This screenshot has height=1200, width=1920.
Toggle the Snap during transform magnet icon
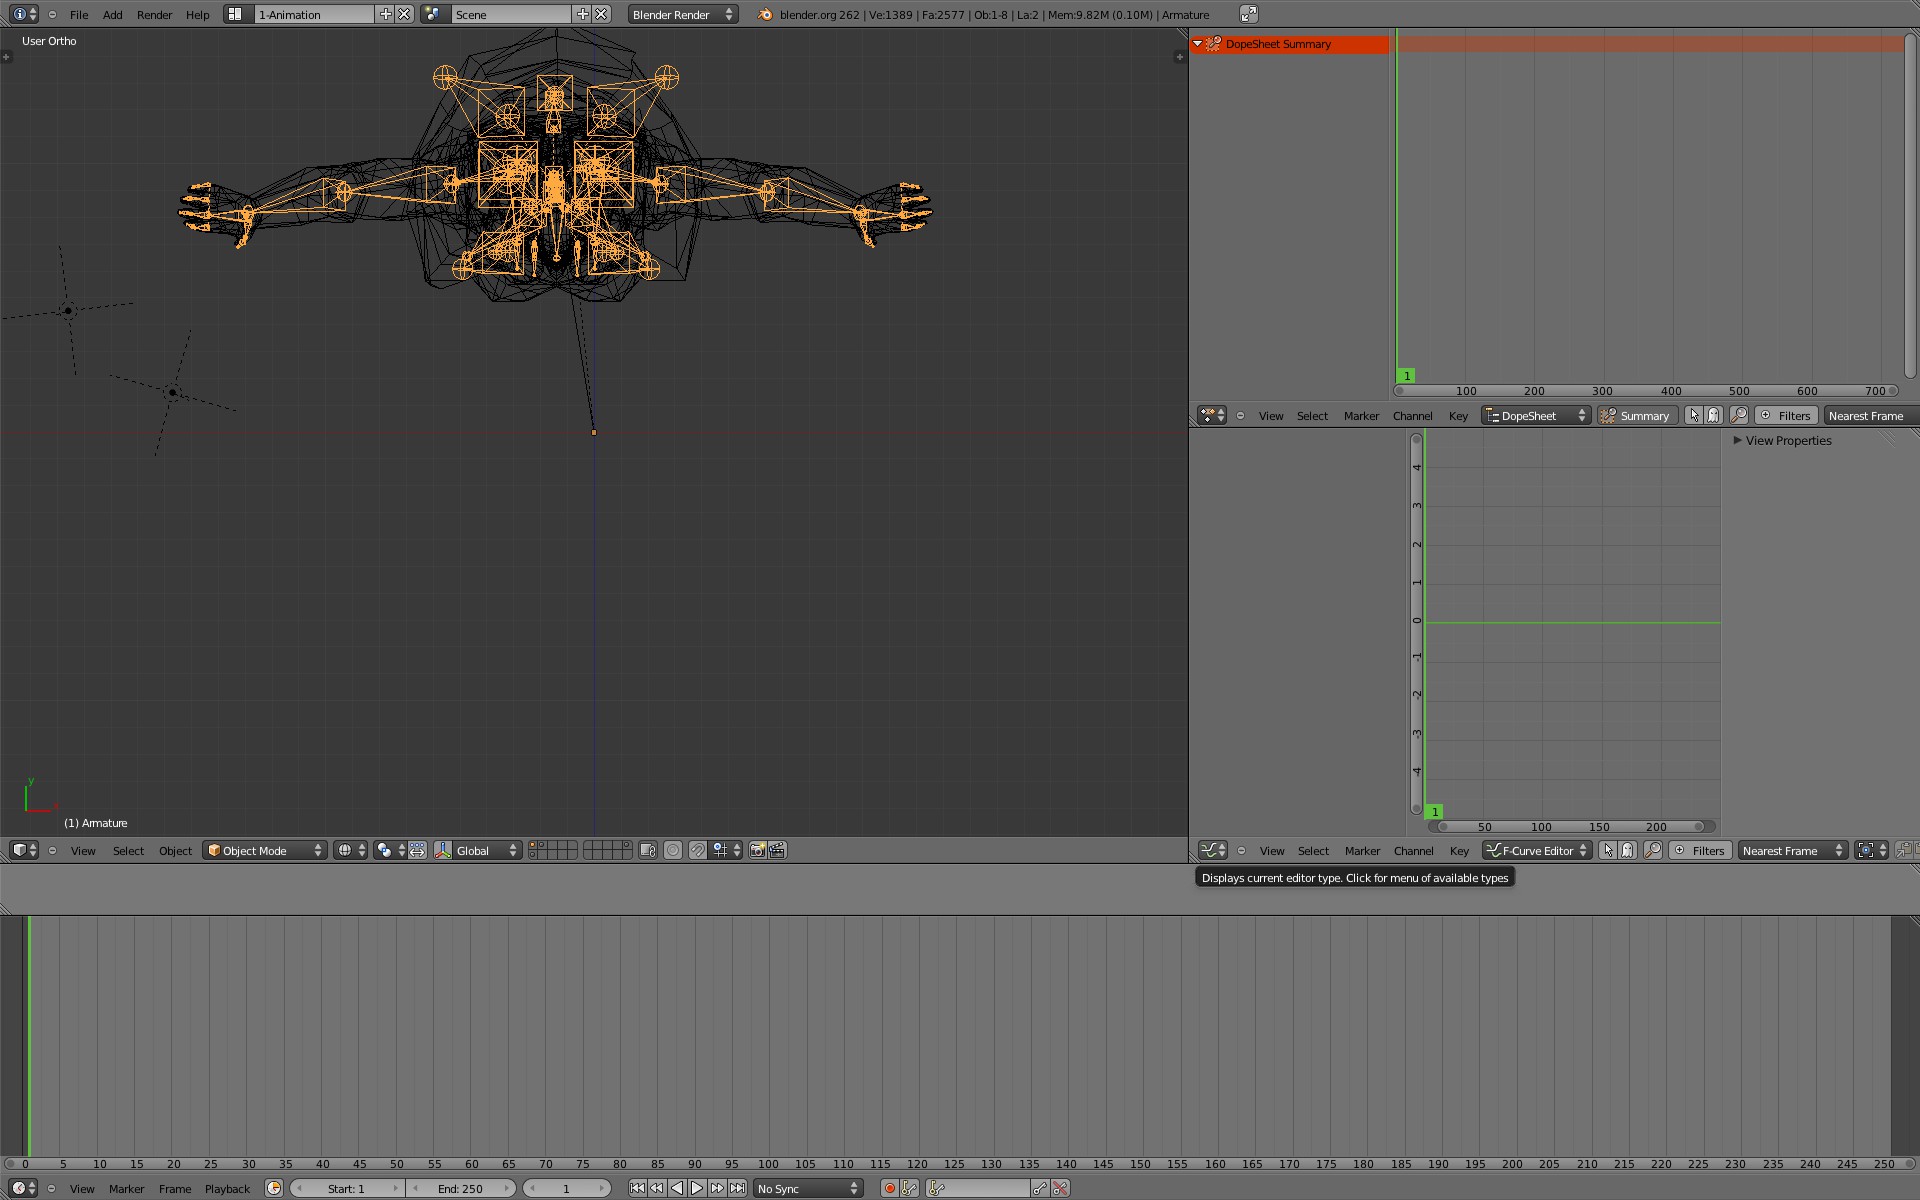[697, 850]
